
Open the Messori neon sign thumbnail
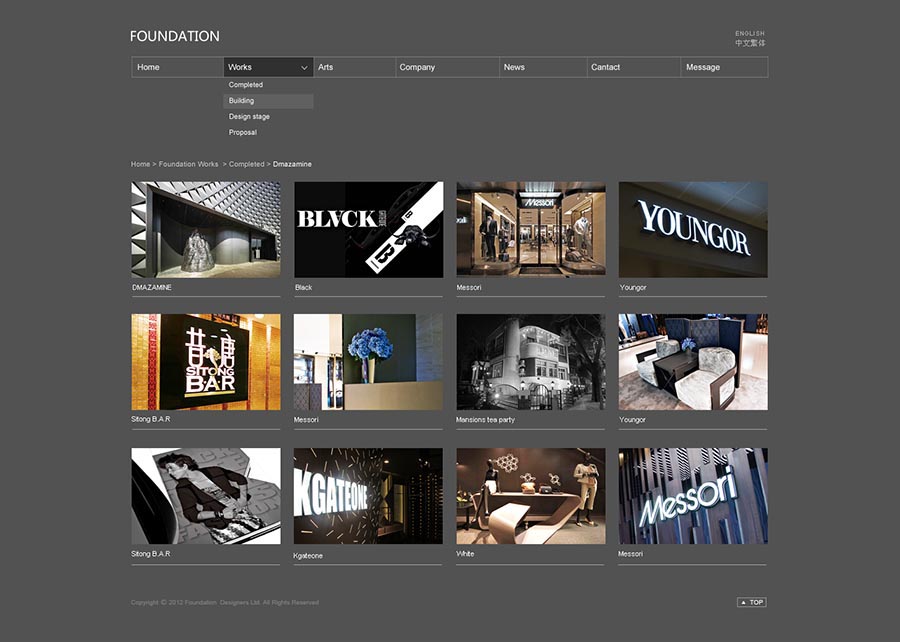coord(693,496)
